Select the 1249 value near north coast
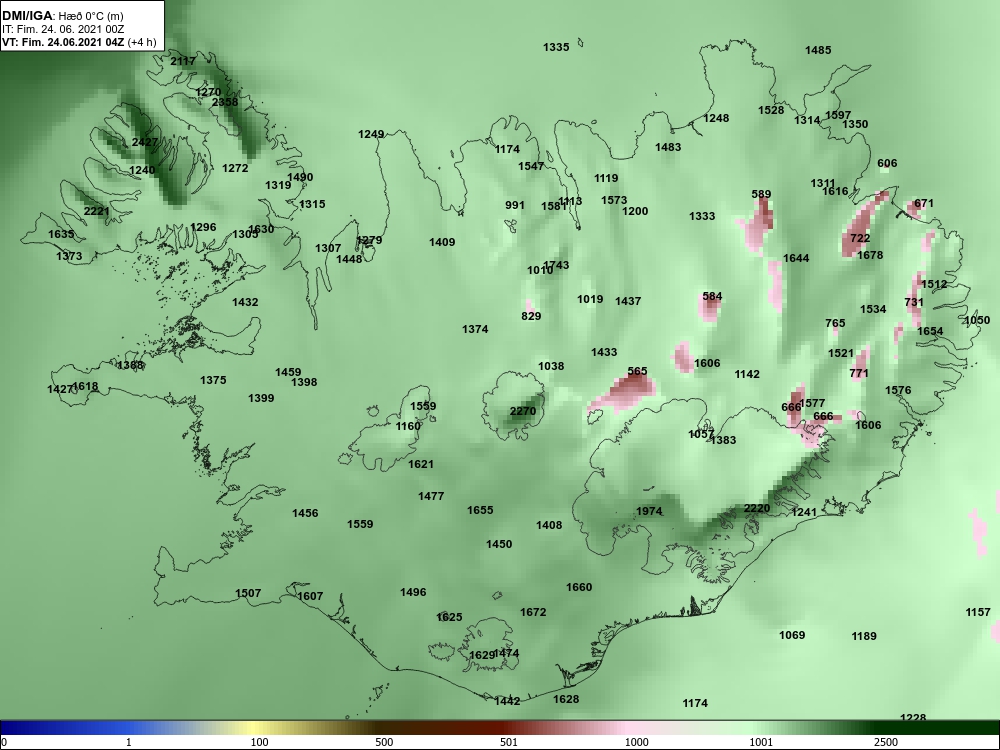The image size is (1000, 750). coord(371,134)
